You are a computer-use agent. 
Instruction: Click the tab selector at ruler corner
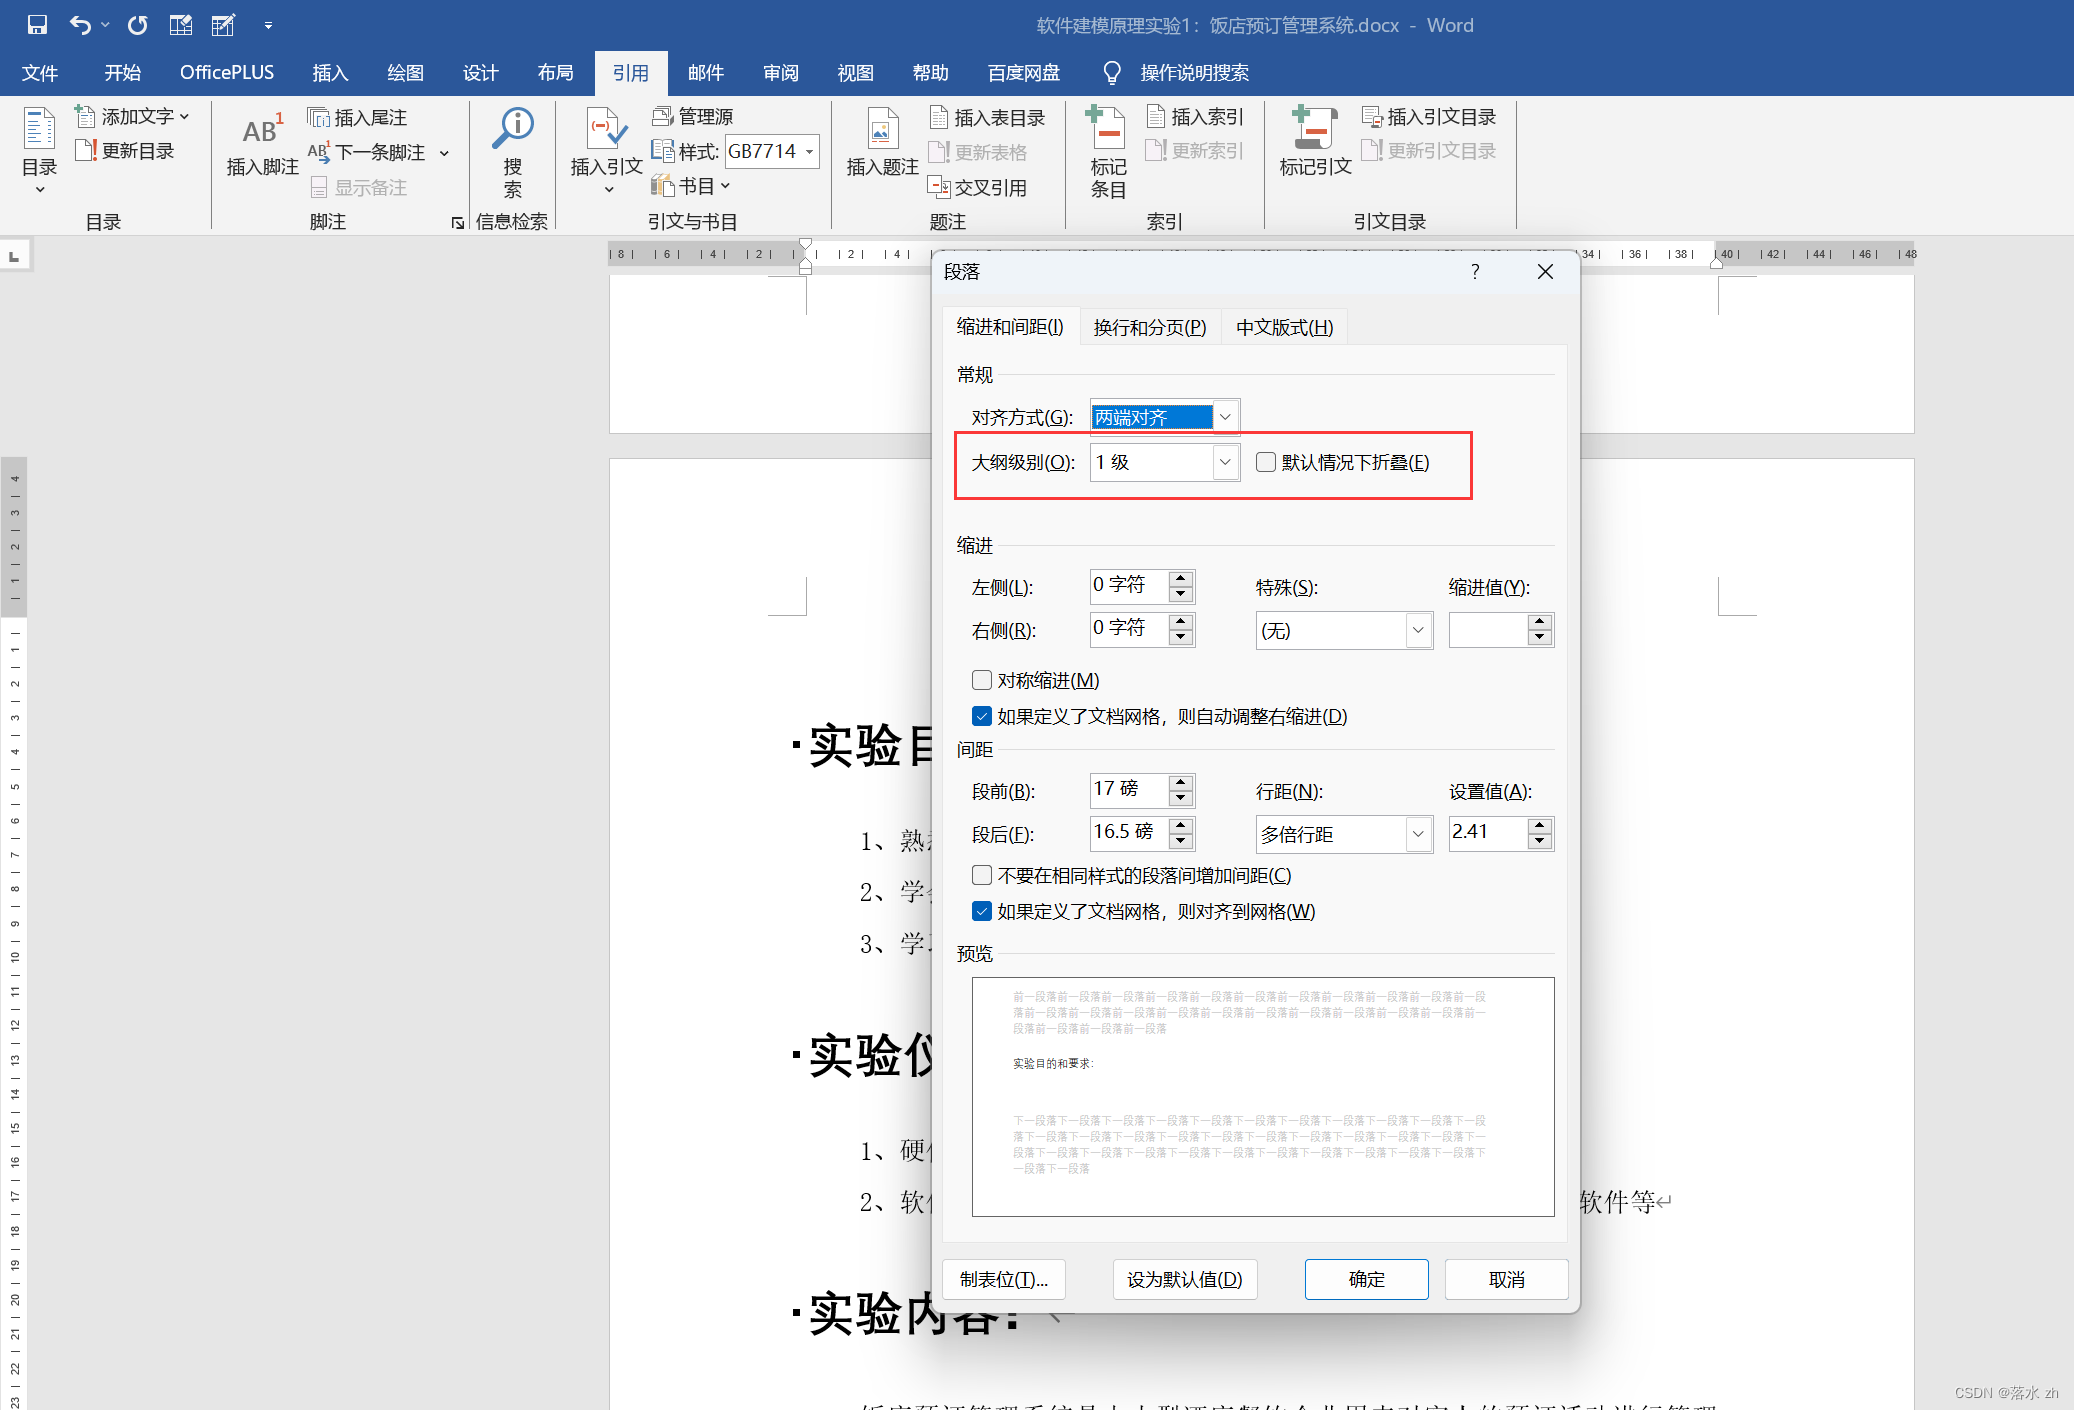[x=14, y=257]
